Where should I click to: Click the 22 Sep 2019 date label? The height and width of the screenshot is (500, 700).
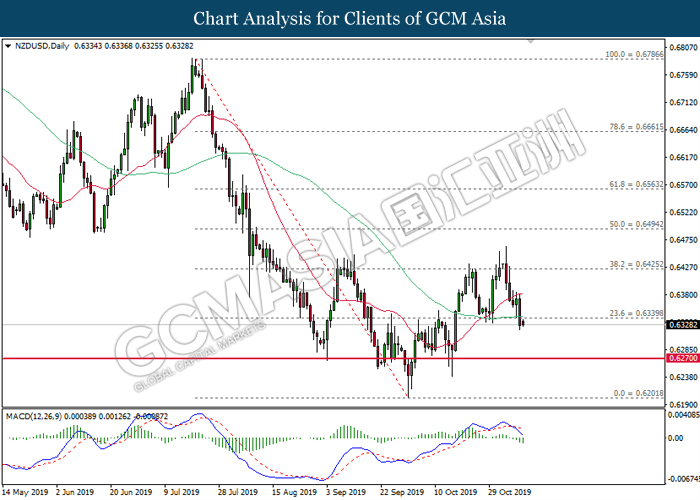402,492
